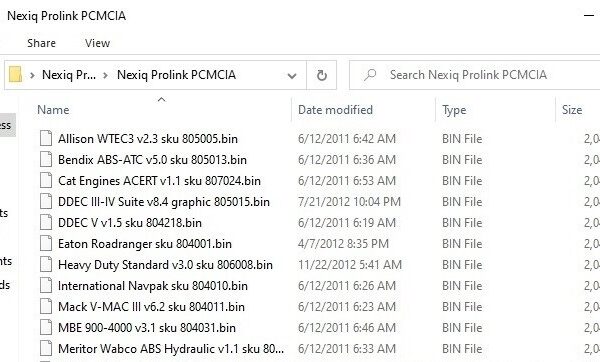Click the magnifier search icon

pos(370,75)
